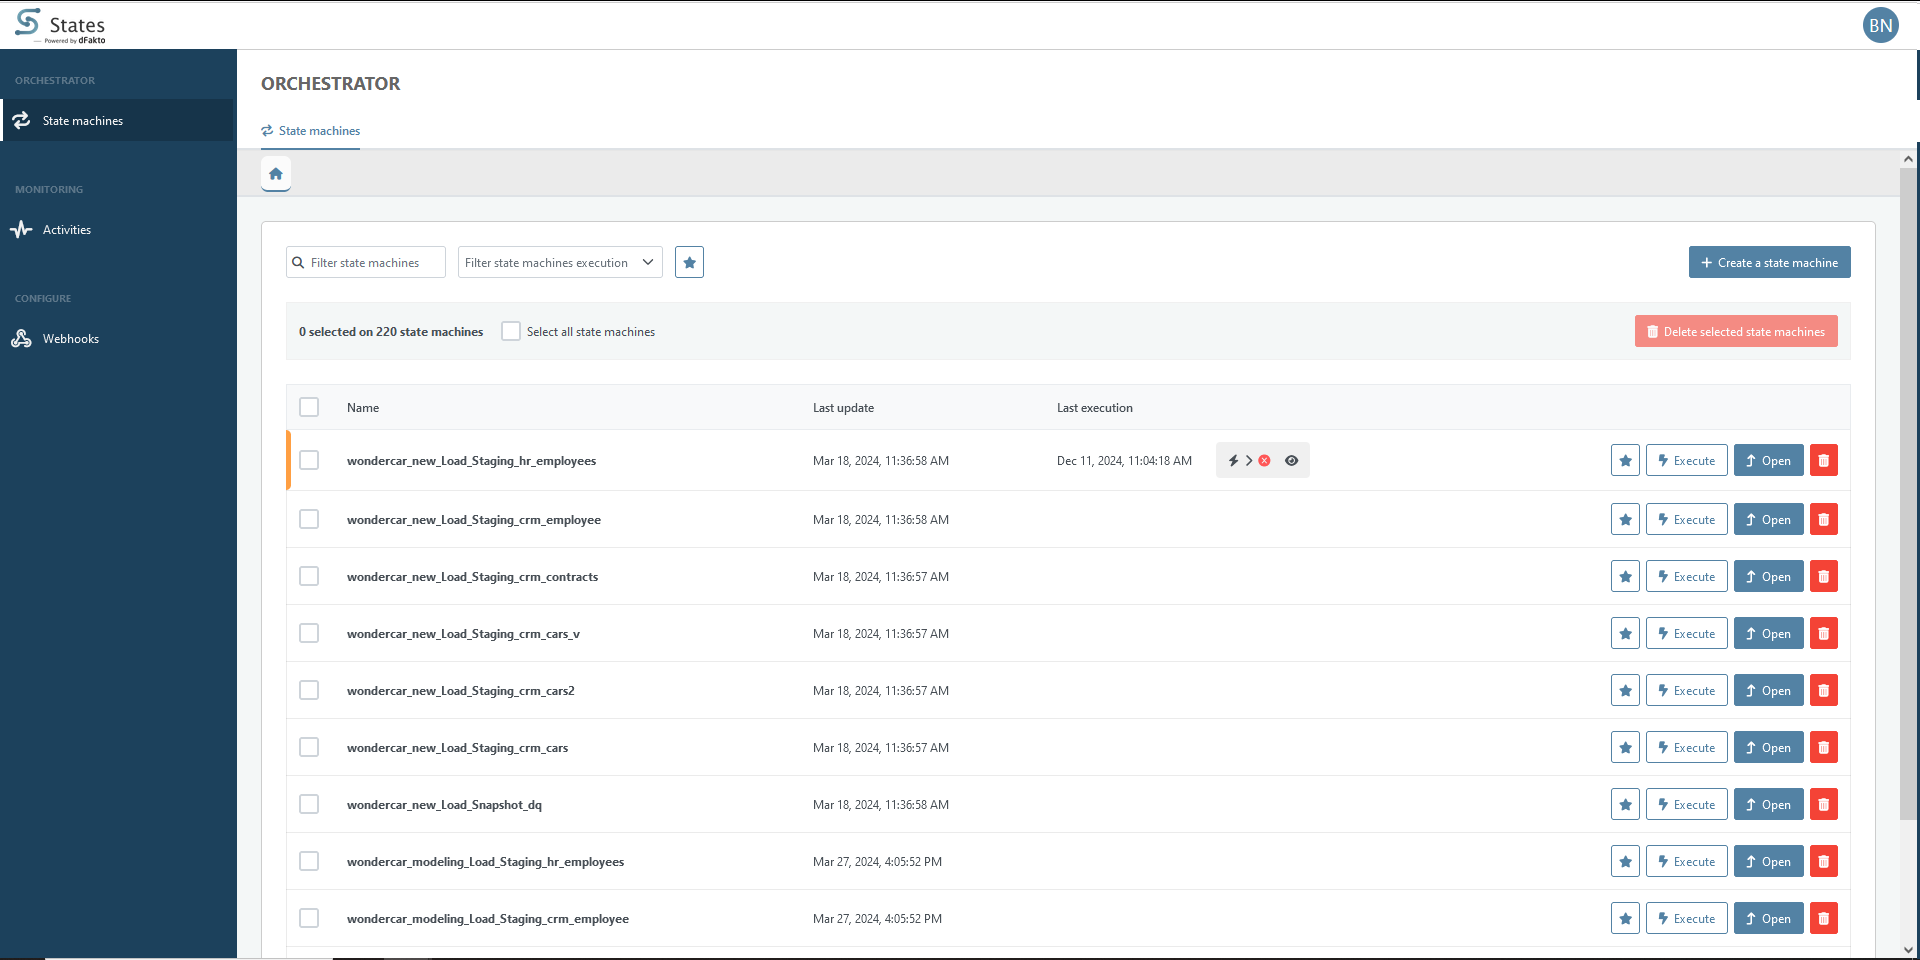Open the BN user avatar

coord(1880,25)
